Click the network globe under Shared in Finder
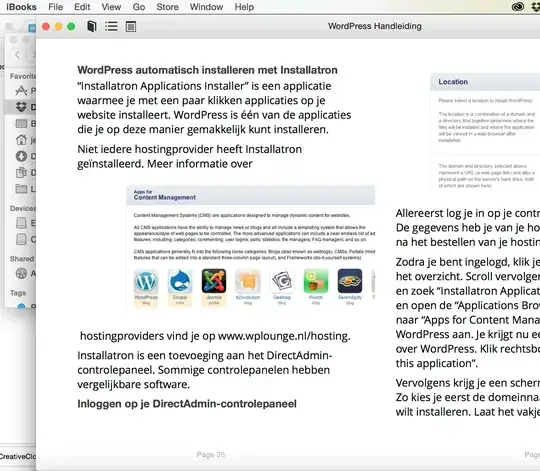This screenshot has width=540, height=471. click(21, 273)
